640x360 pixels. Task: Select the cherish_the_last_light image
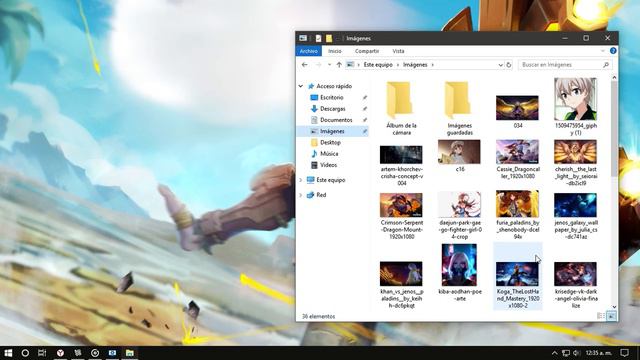pyautogui.click(x=576, y=162)
